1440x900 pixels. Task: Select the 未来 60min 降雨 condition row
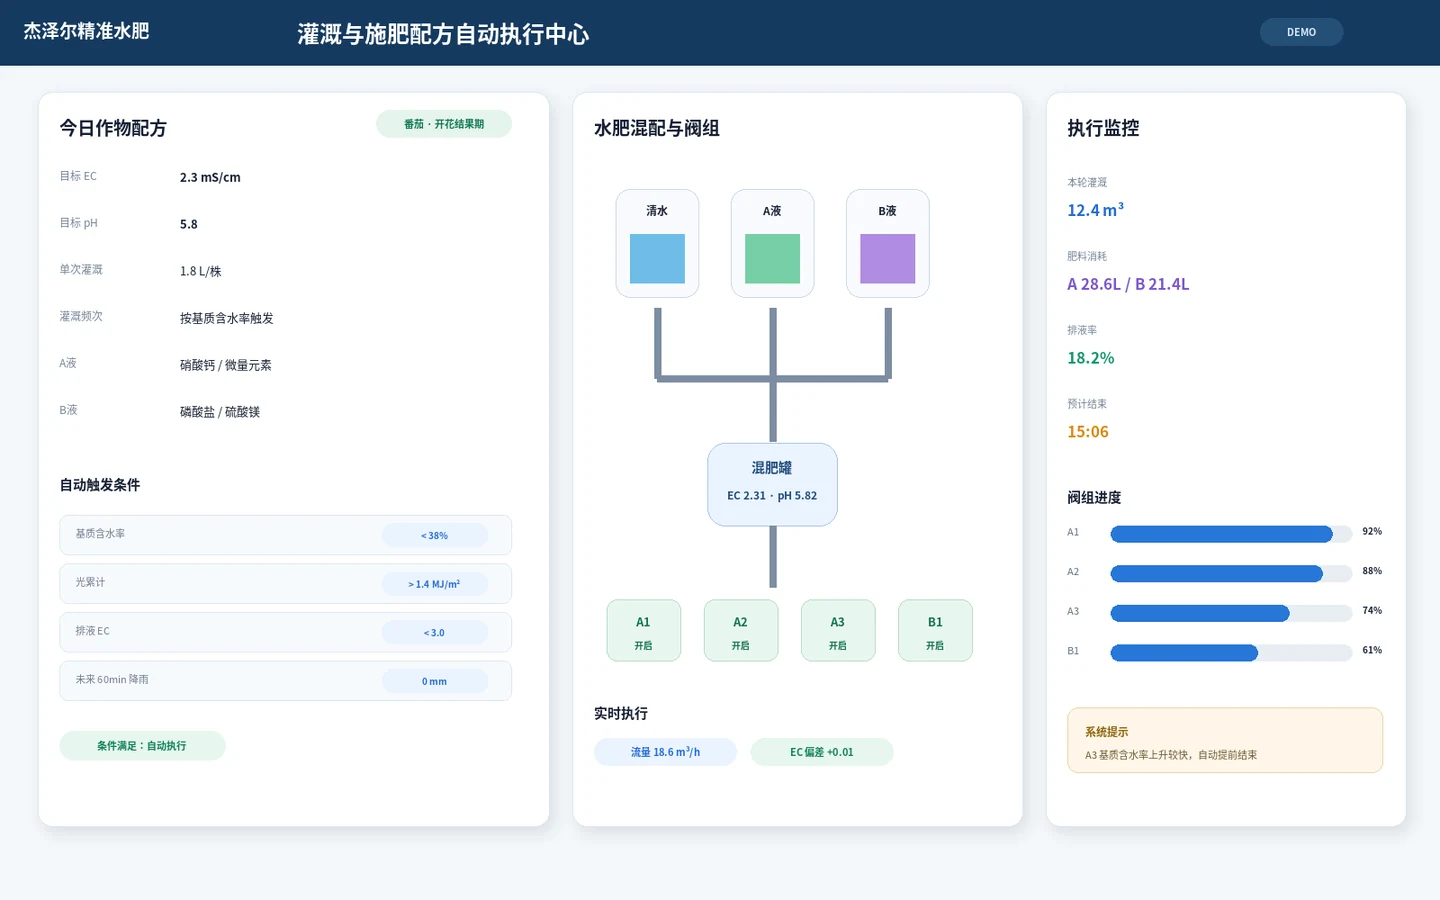(285, 681)
